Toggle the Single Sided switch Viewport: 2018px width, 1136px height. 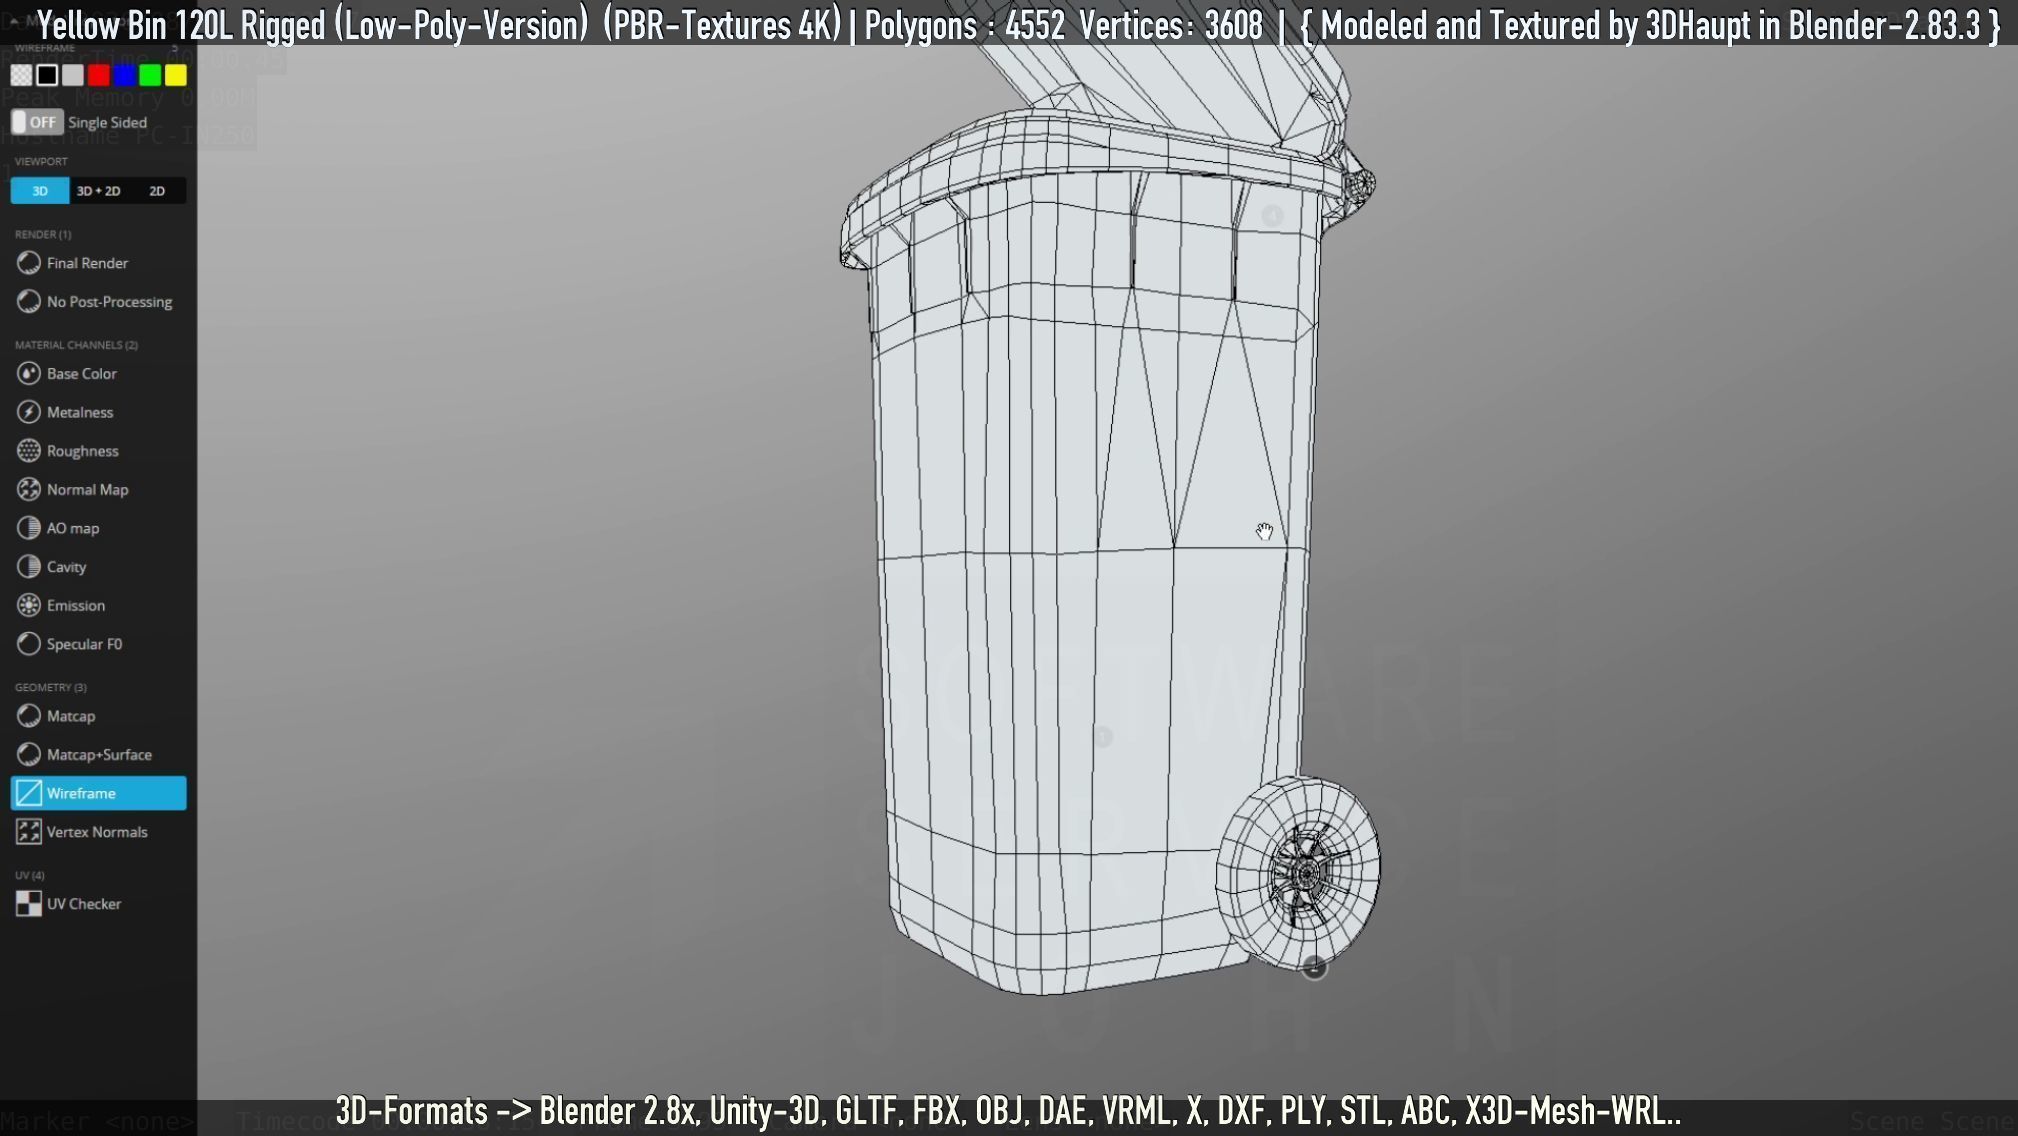[x=37, y=122]
